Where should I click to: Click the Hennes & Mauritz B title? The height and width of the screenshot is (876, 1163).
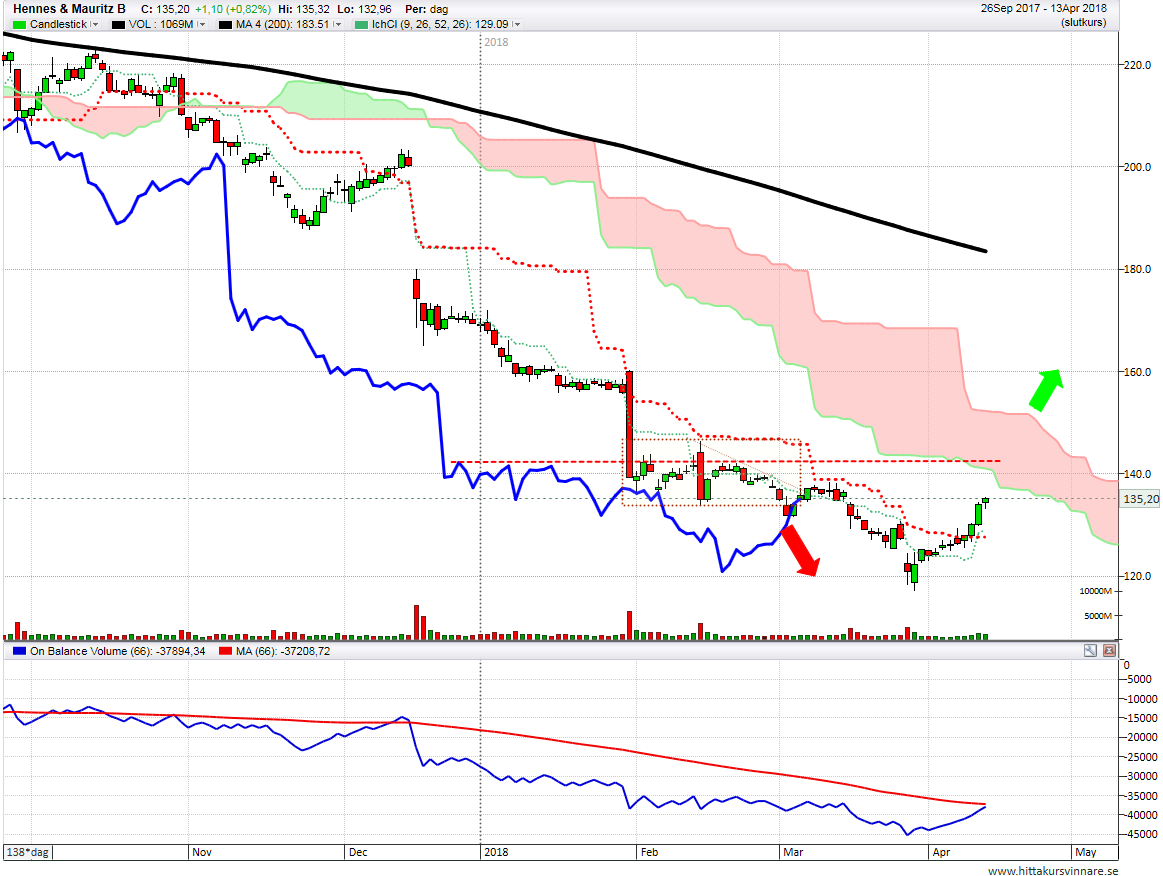point(69,9)
